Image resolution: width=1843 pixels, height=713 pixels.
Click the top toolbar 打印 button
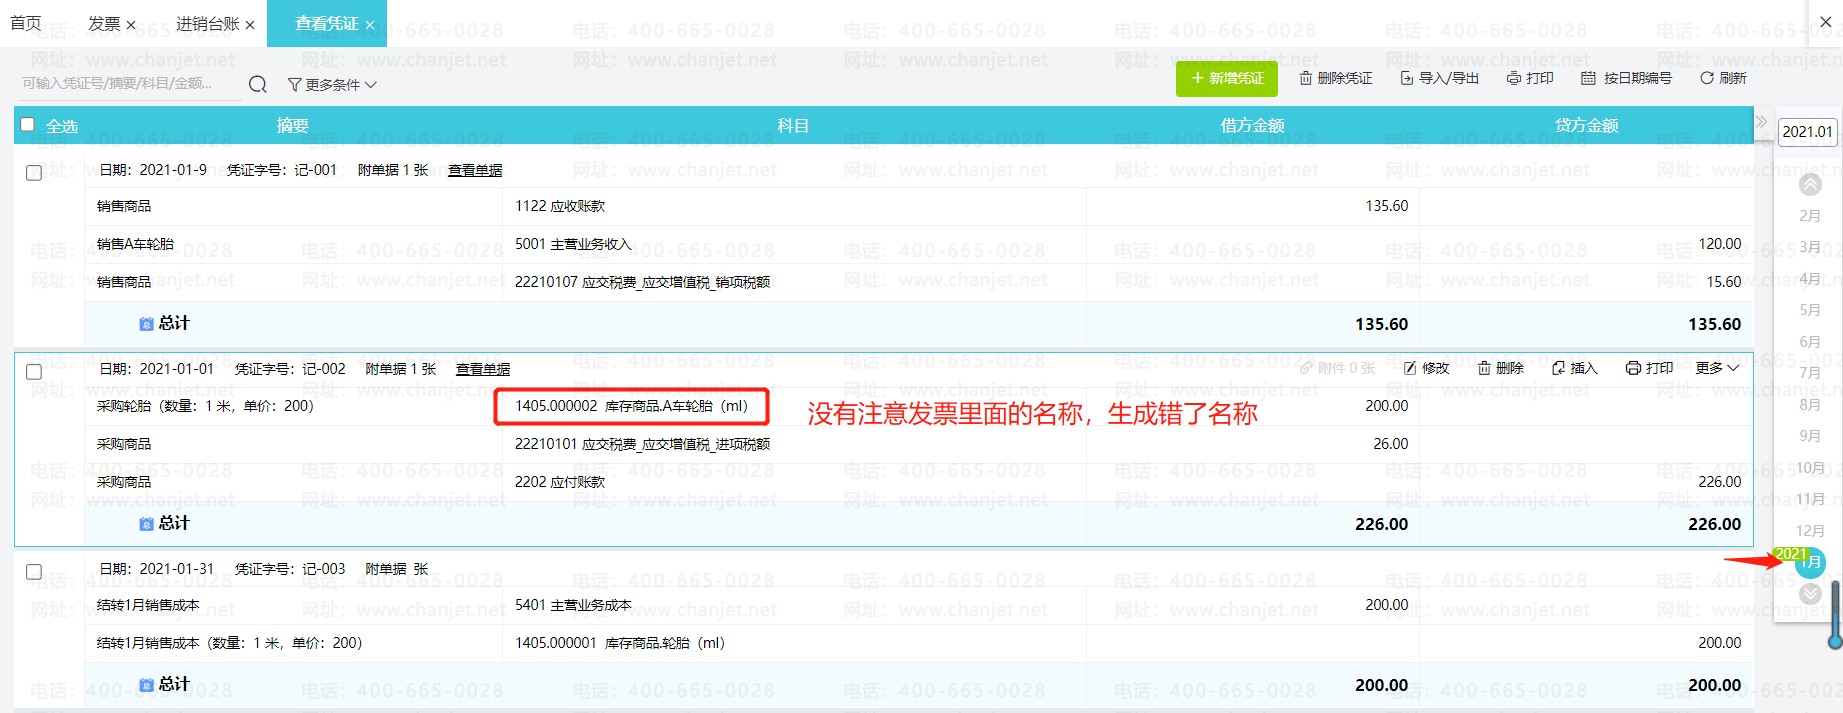(x=1530, y=78)
